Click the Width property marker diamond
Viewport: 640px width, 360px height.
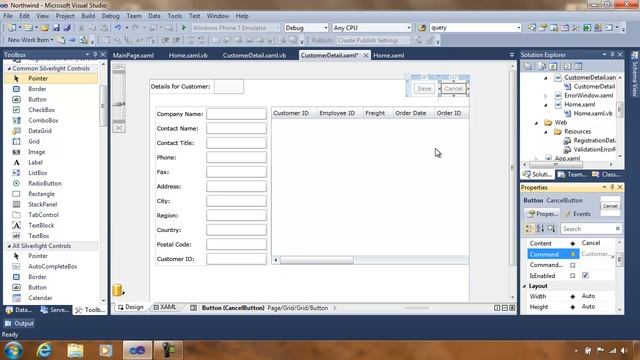[x=573, y=296]
